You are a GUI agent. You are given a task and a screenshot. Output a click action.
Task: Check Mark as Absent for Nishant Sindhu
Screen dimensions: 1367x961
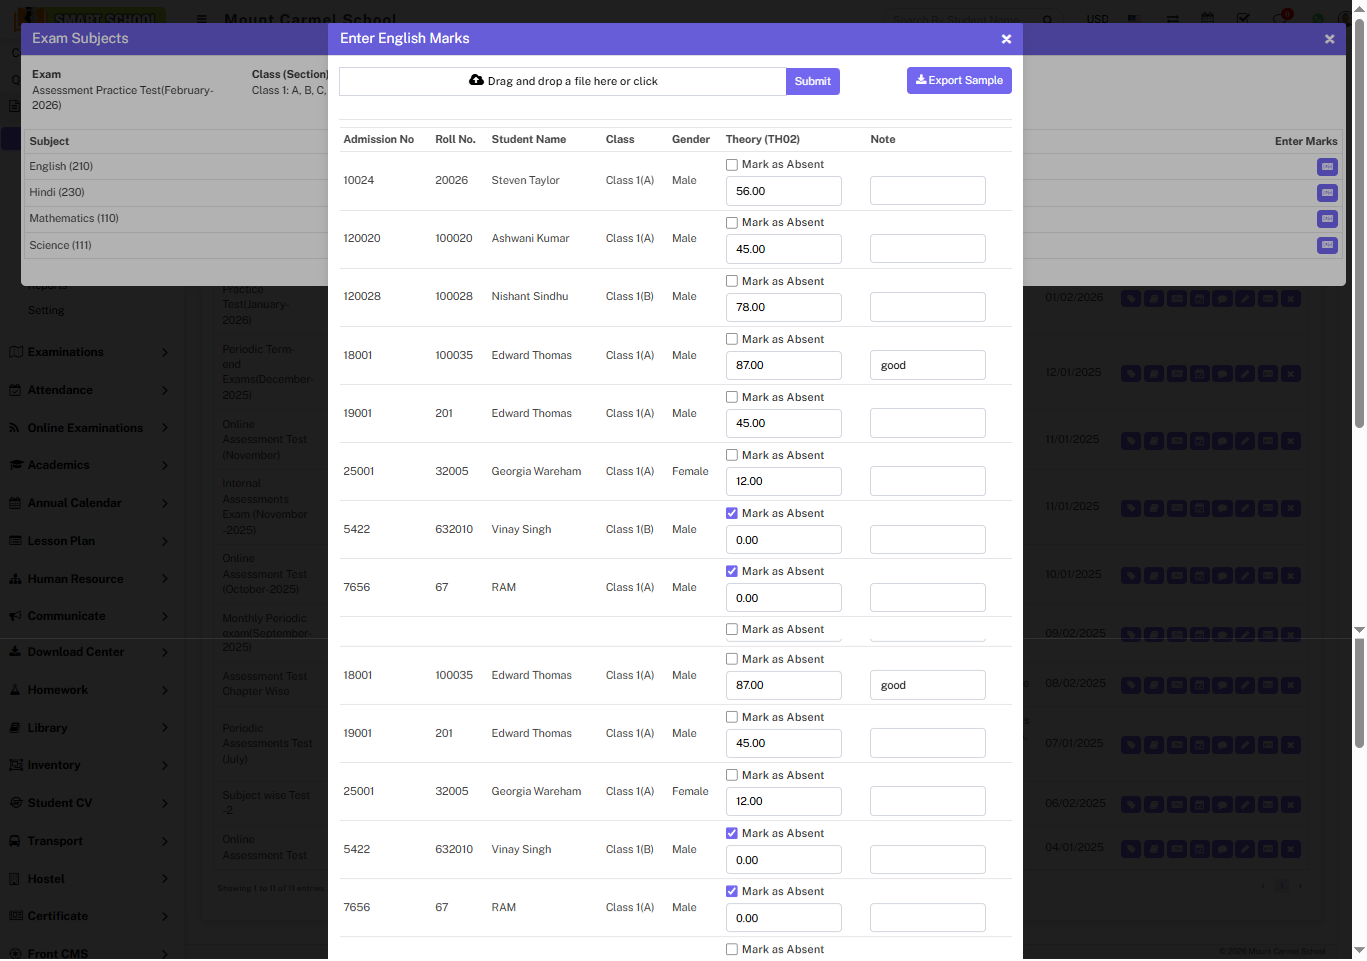click(732, 281)
